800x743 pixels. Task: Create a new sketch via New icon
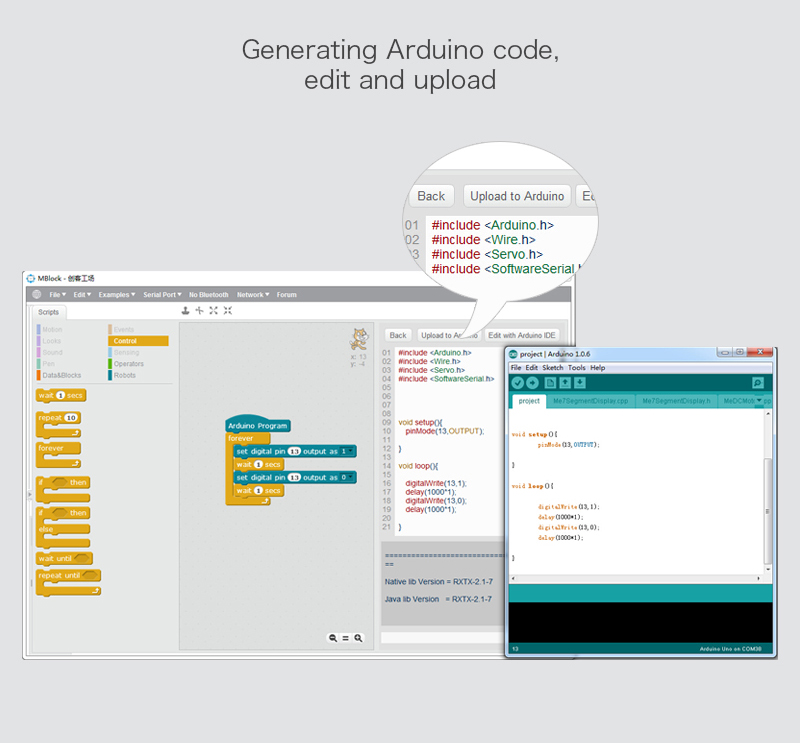(x=550, y=383)
